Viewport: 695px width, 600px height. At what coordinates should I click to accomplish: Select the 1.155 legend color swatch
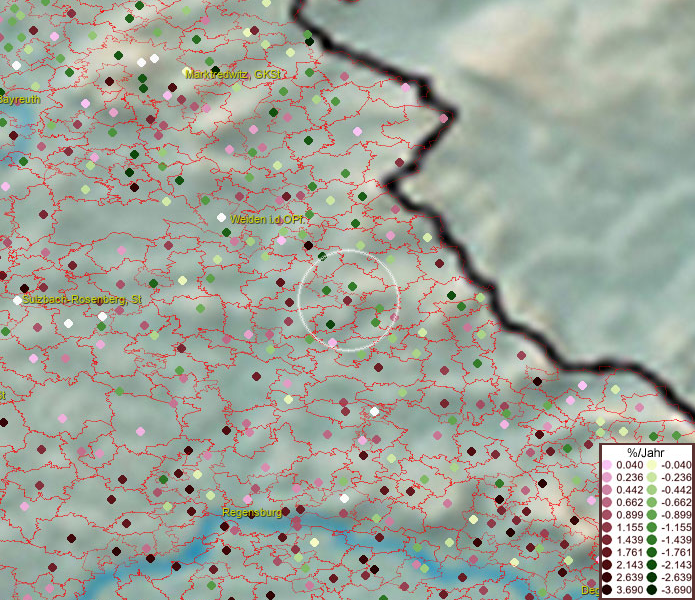[607, 527]
